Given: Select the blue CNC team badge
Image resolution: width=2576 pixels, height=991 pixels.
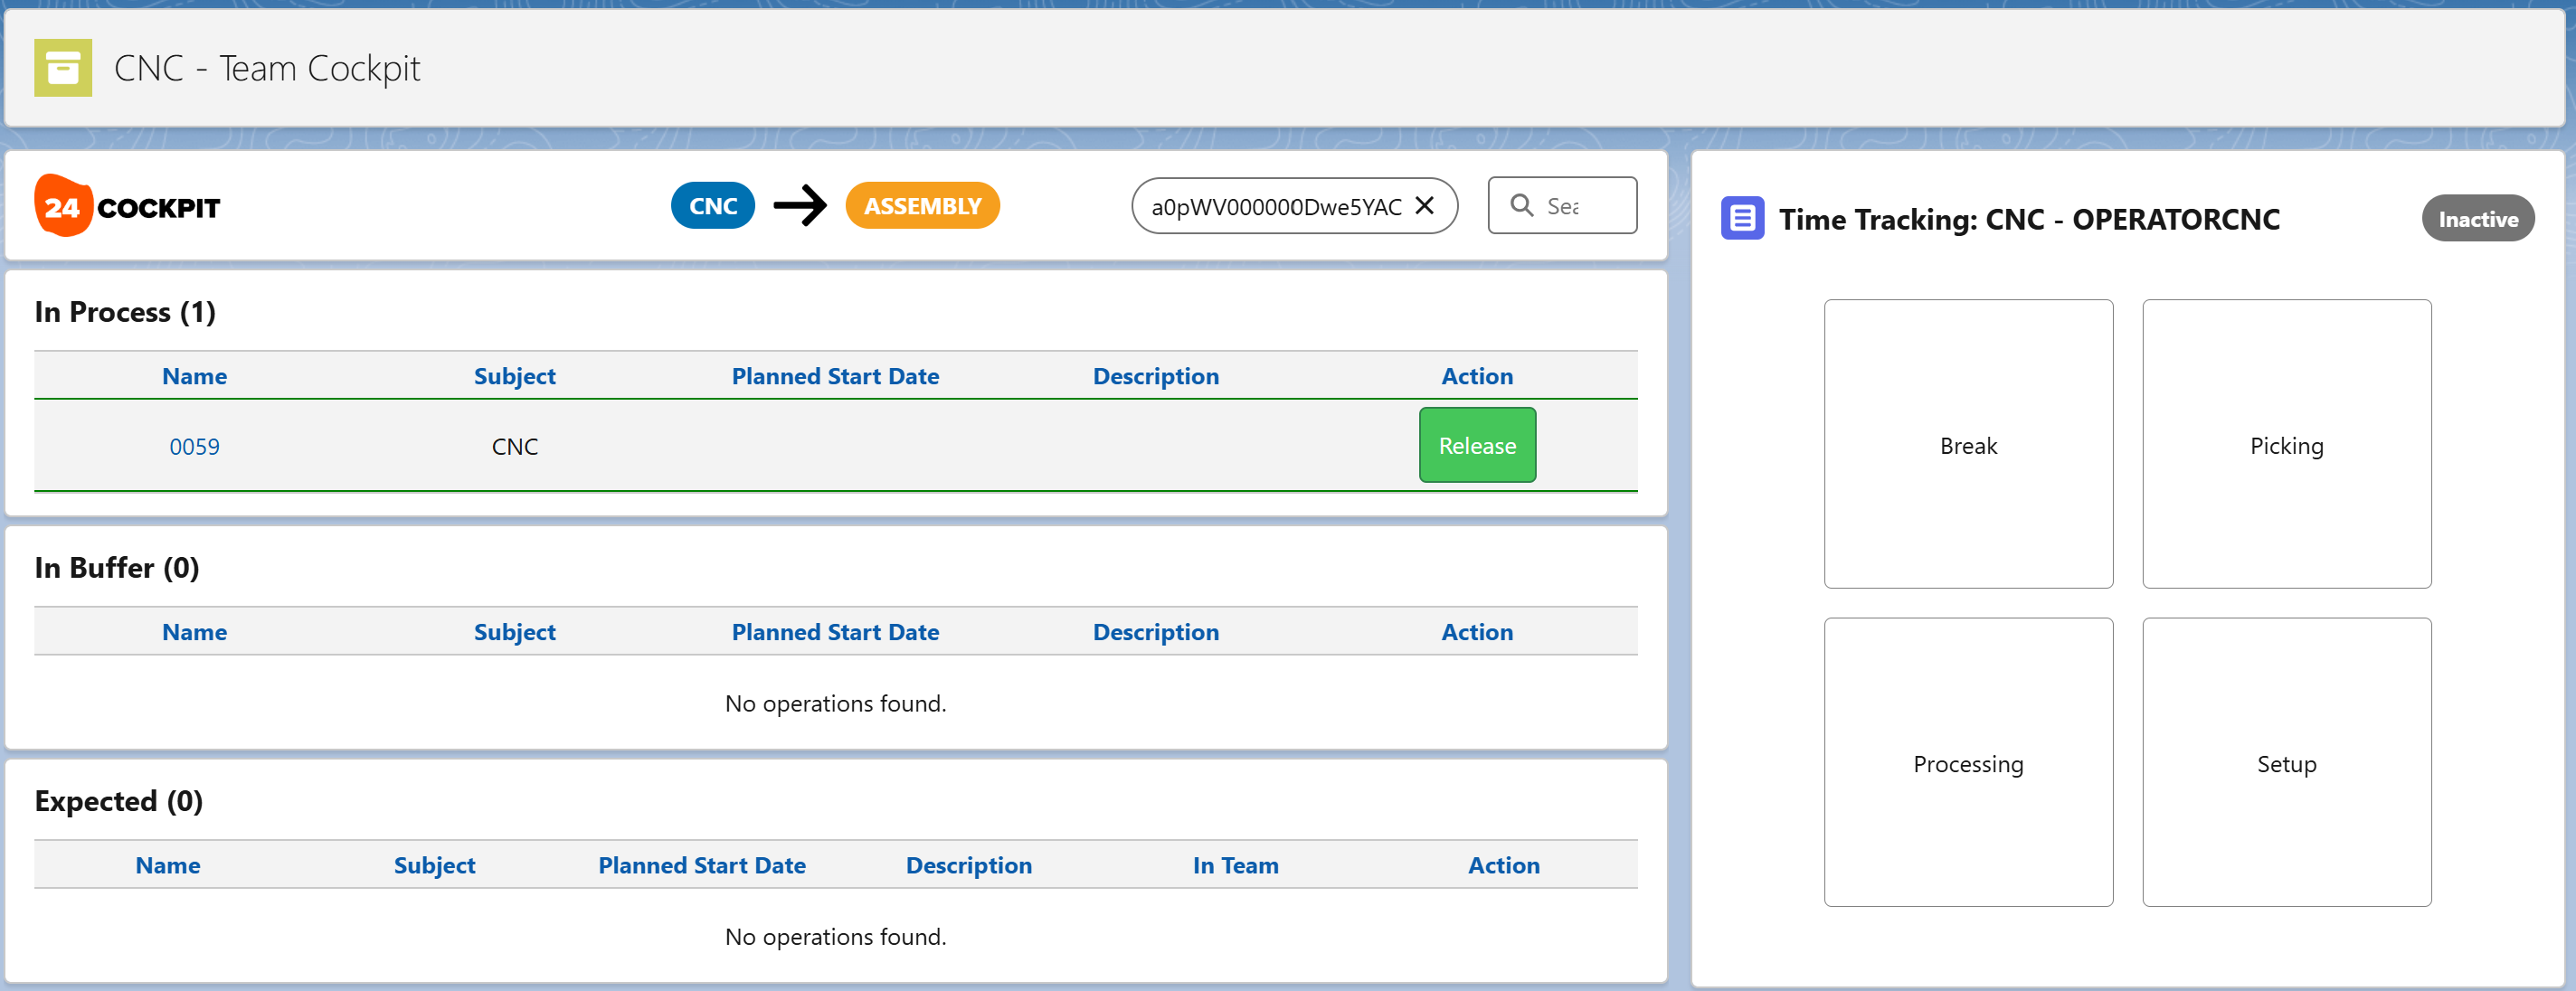Looking at the screenshot, I should click(712, 206).
